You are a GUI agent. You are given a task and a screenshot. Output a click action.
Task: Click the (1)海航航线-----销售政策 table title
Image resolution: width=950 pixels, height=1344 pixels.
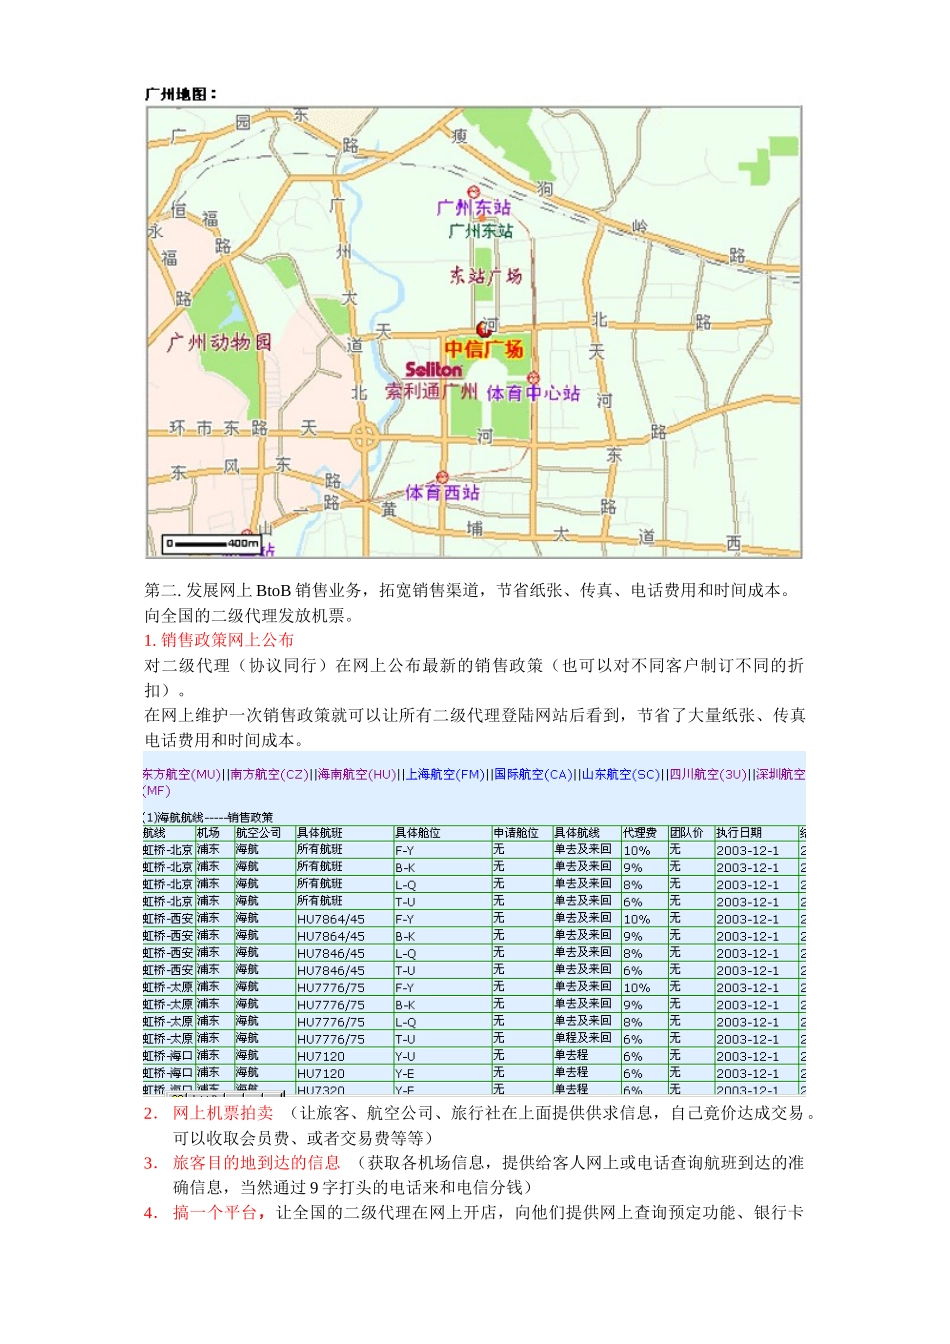(x=208, y=817)
